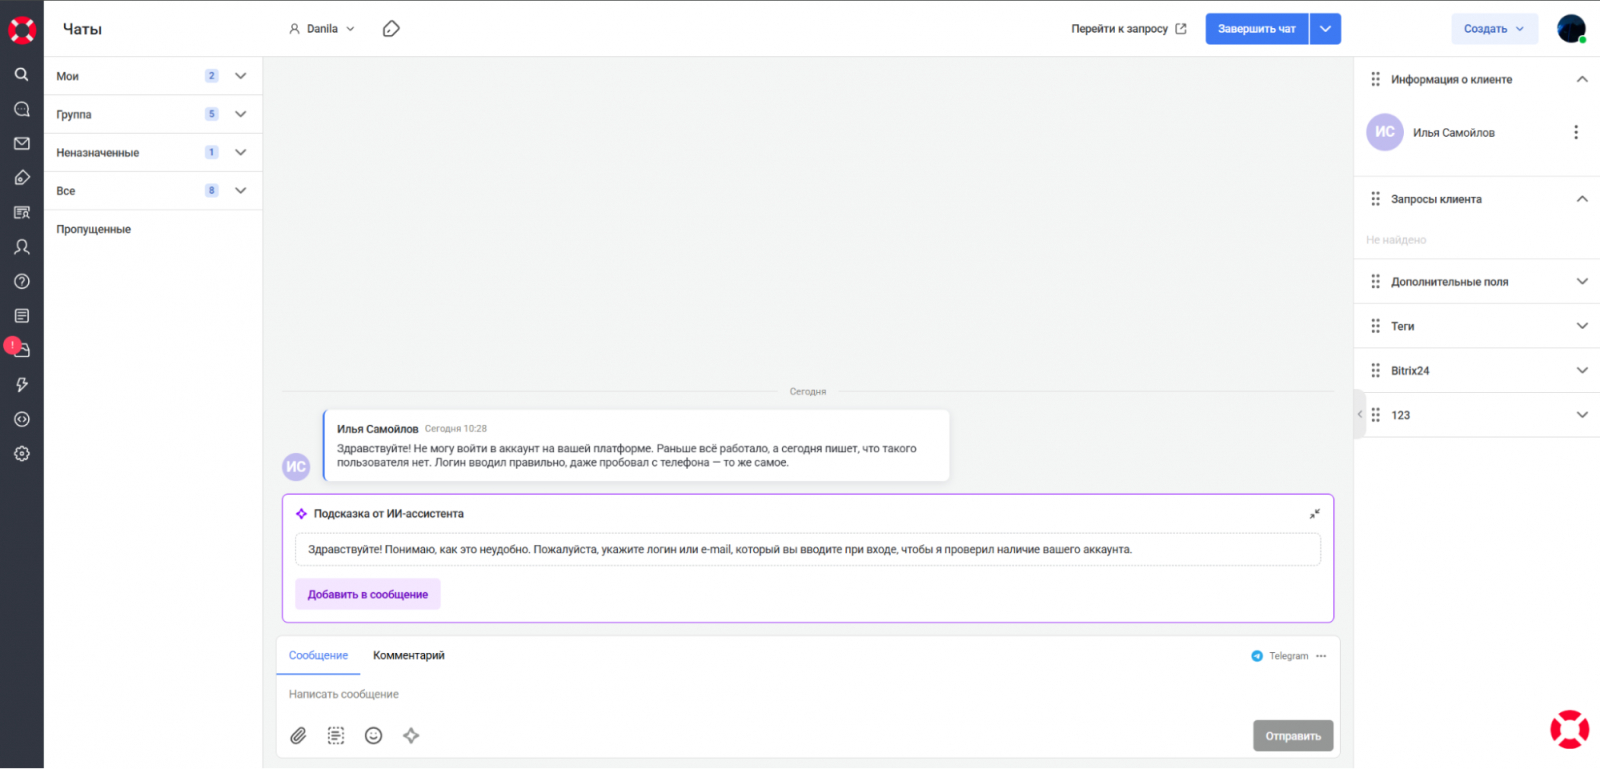Open search from the left sidebar

tap(21, 74)
